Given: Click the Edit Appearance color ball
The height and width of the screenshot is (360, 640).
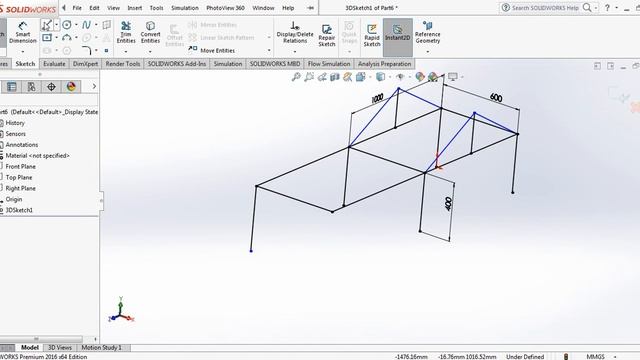Looking at the screenshot, I should pos(420,76).
